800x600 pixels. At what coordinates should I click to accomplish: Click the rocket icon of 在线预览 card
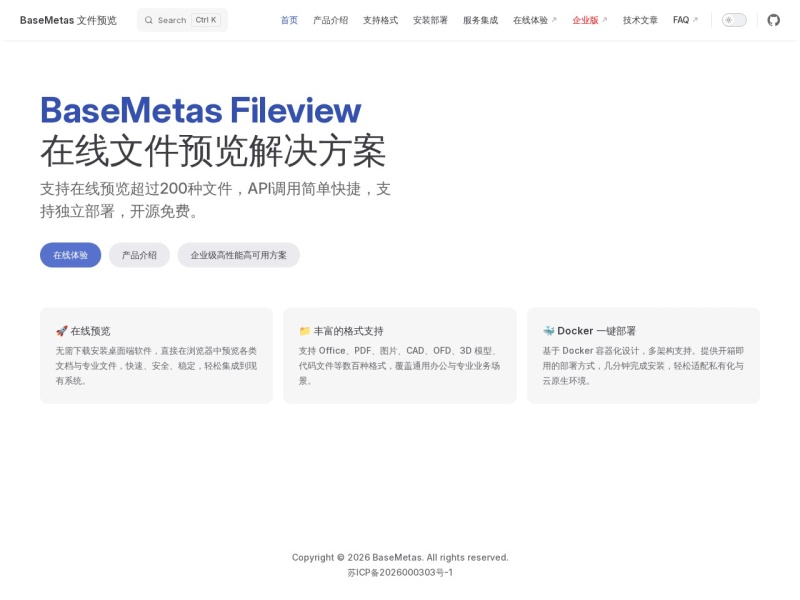[61, 331]
